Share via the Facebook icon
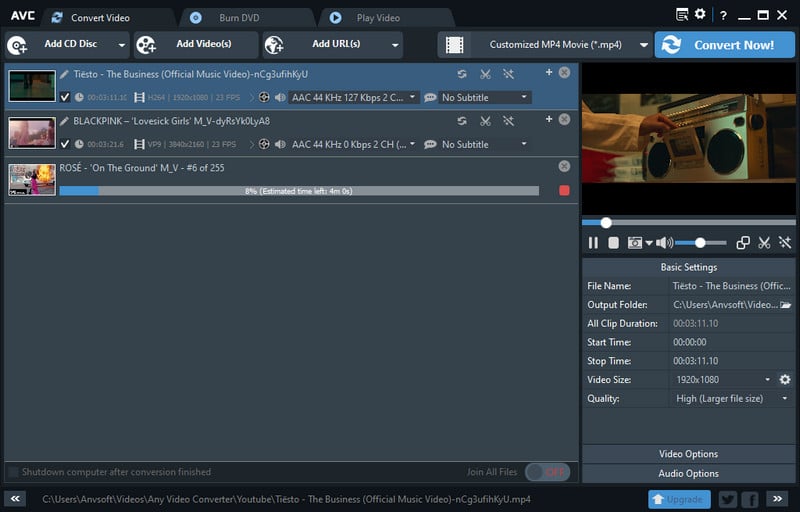 tap(750, 499)
